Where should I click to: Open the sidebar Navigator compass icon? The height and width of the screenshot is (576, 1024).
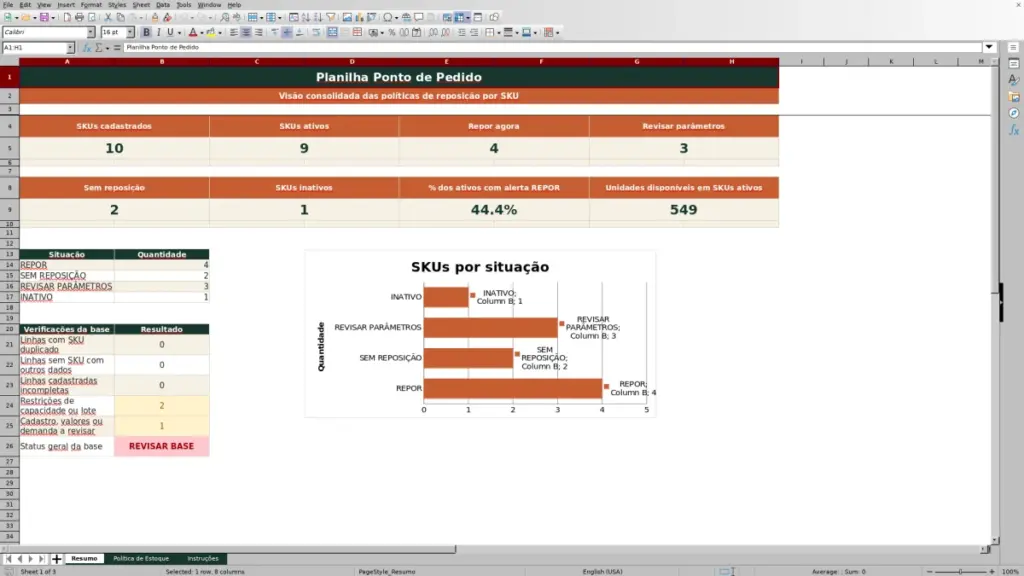click(x=1014, y=114)
